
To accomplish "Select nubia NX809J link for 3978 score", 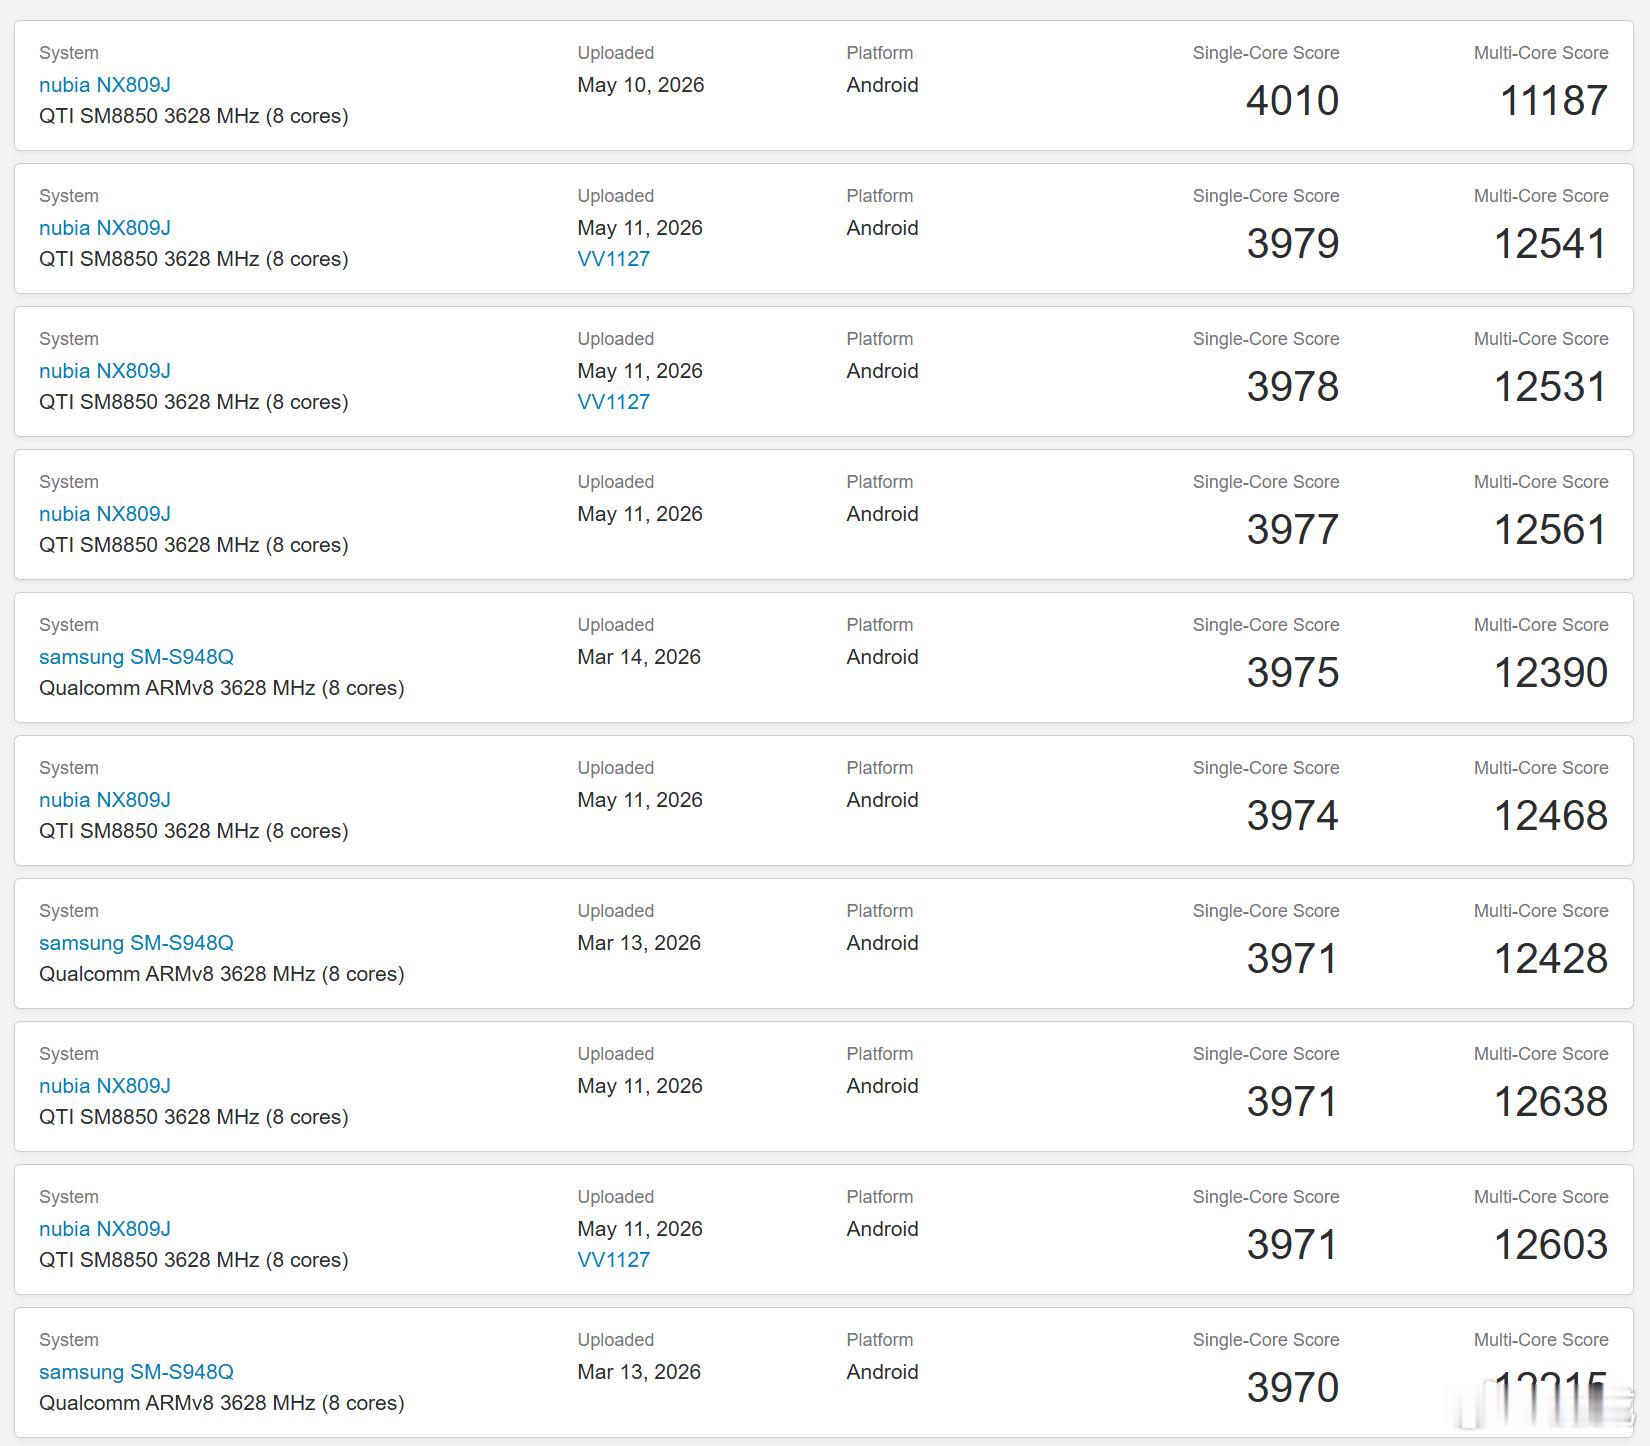I will pyautogui.click(x=105, y=371).
